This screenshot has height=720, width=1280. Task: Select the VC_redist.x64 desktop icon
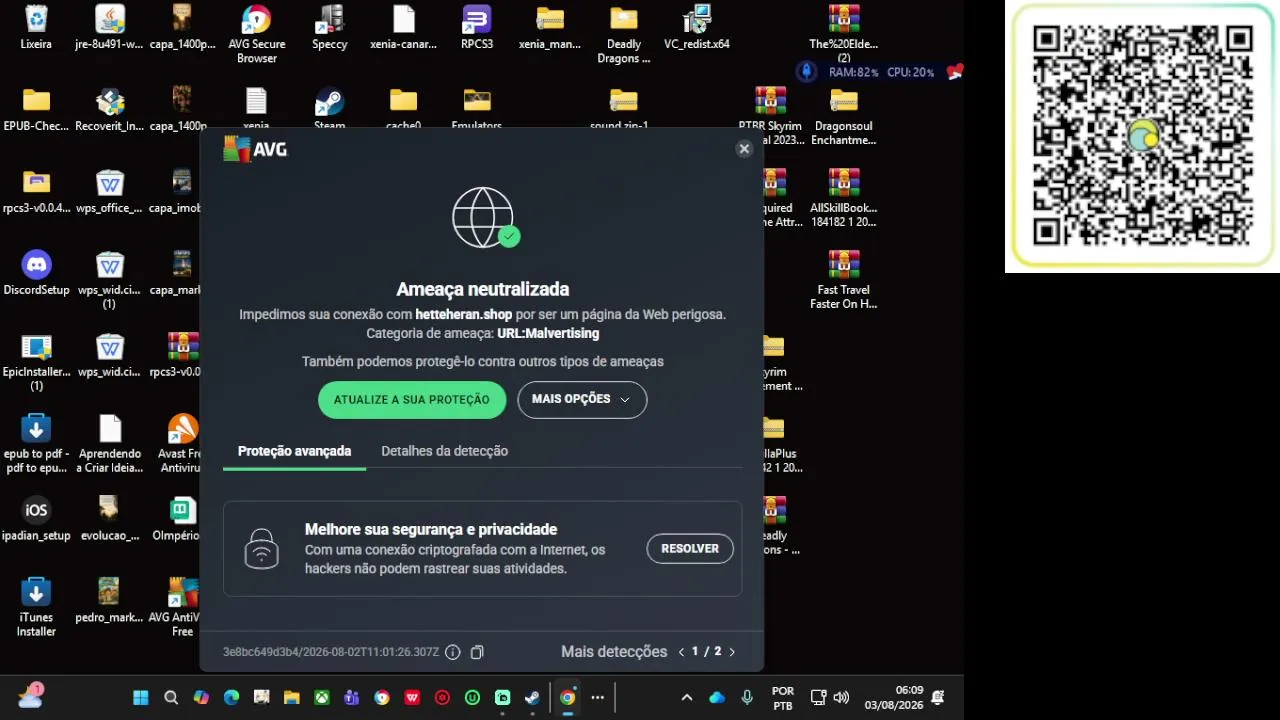point(697,27)
